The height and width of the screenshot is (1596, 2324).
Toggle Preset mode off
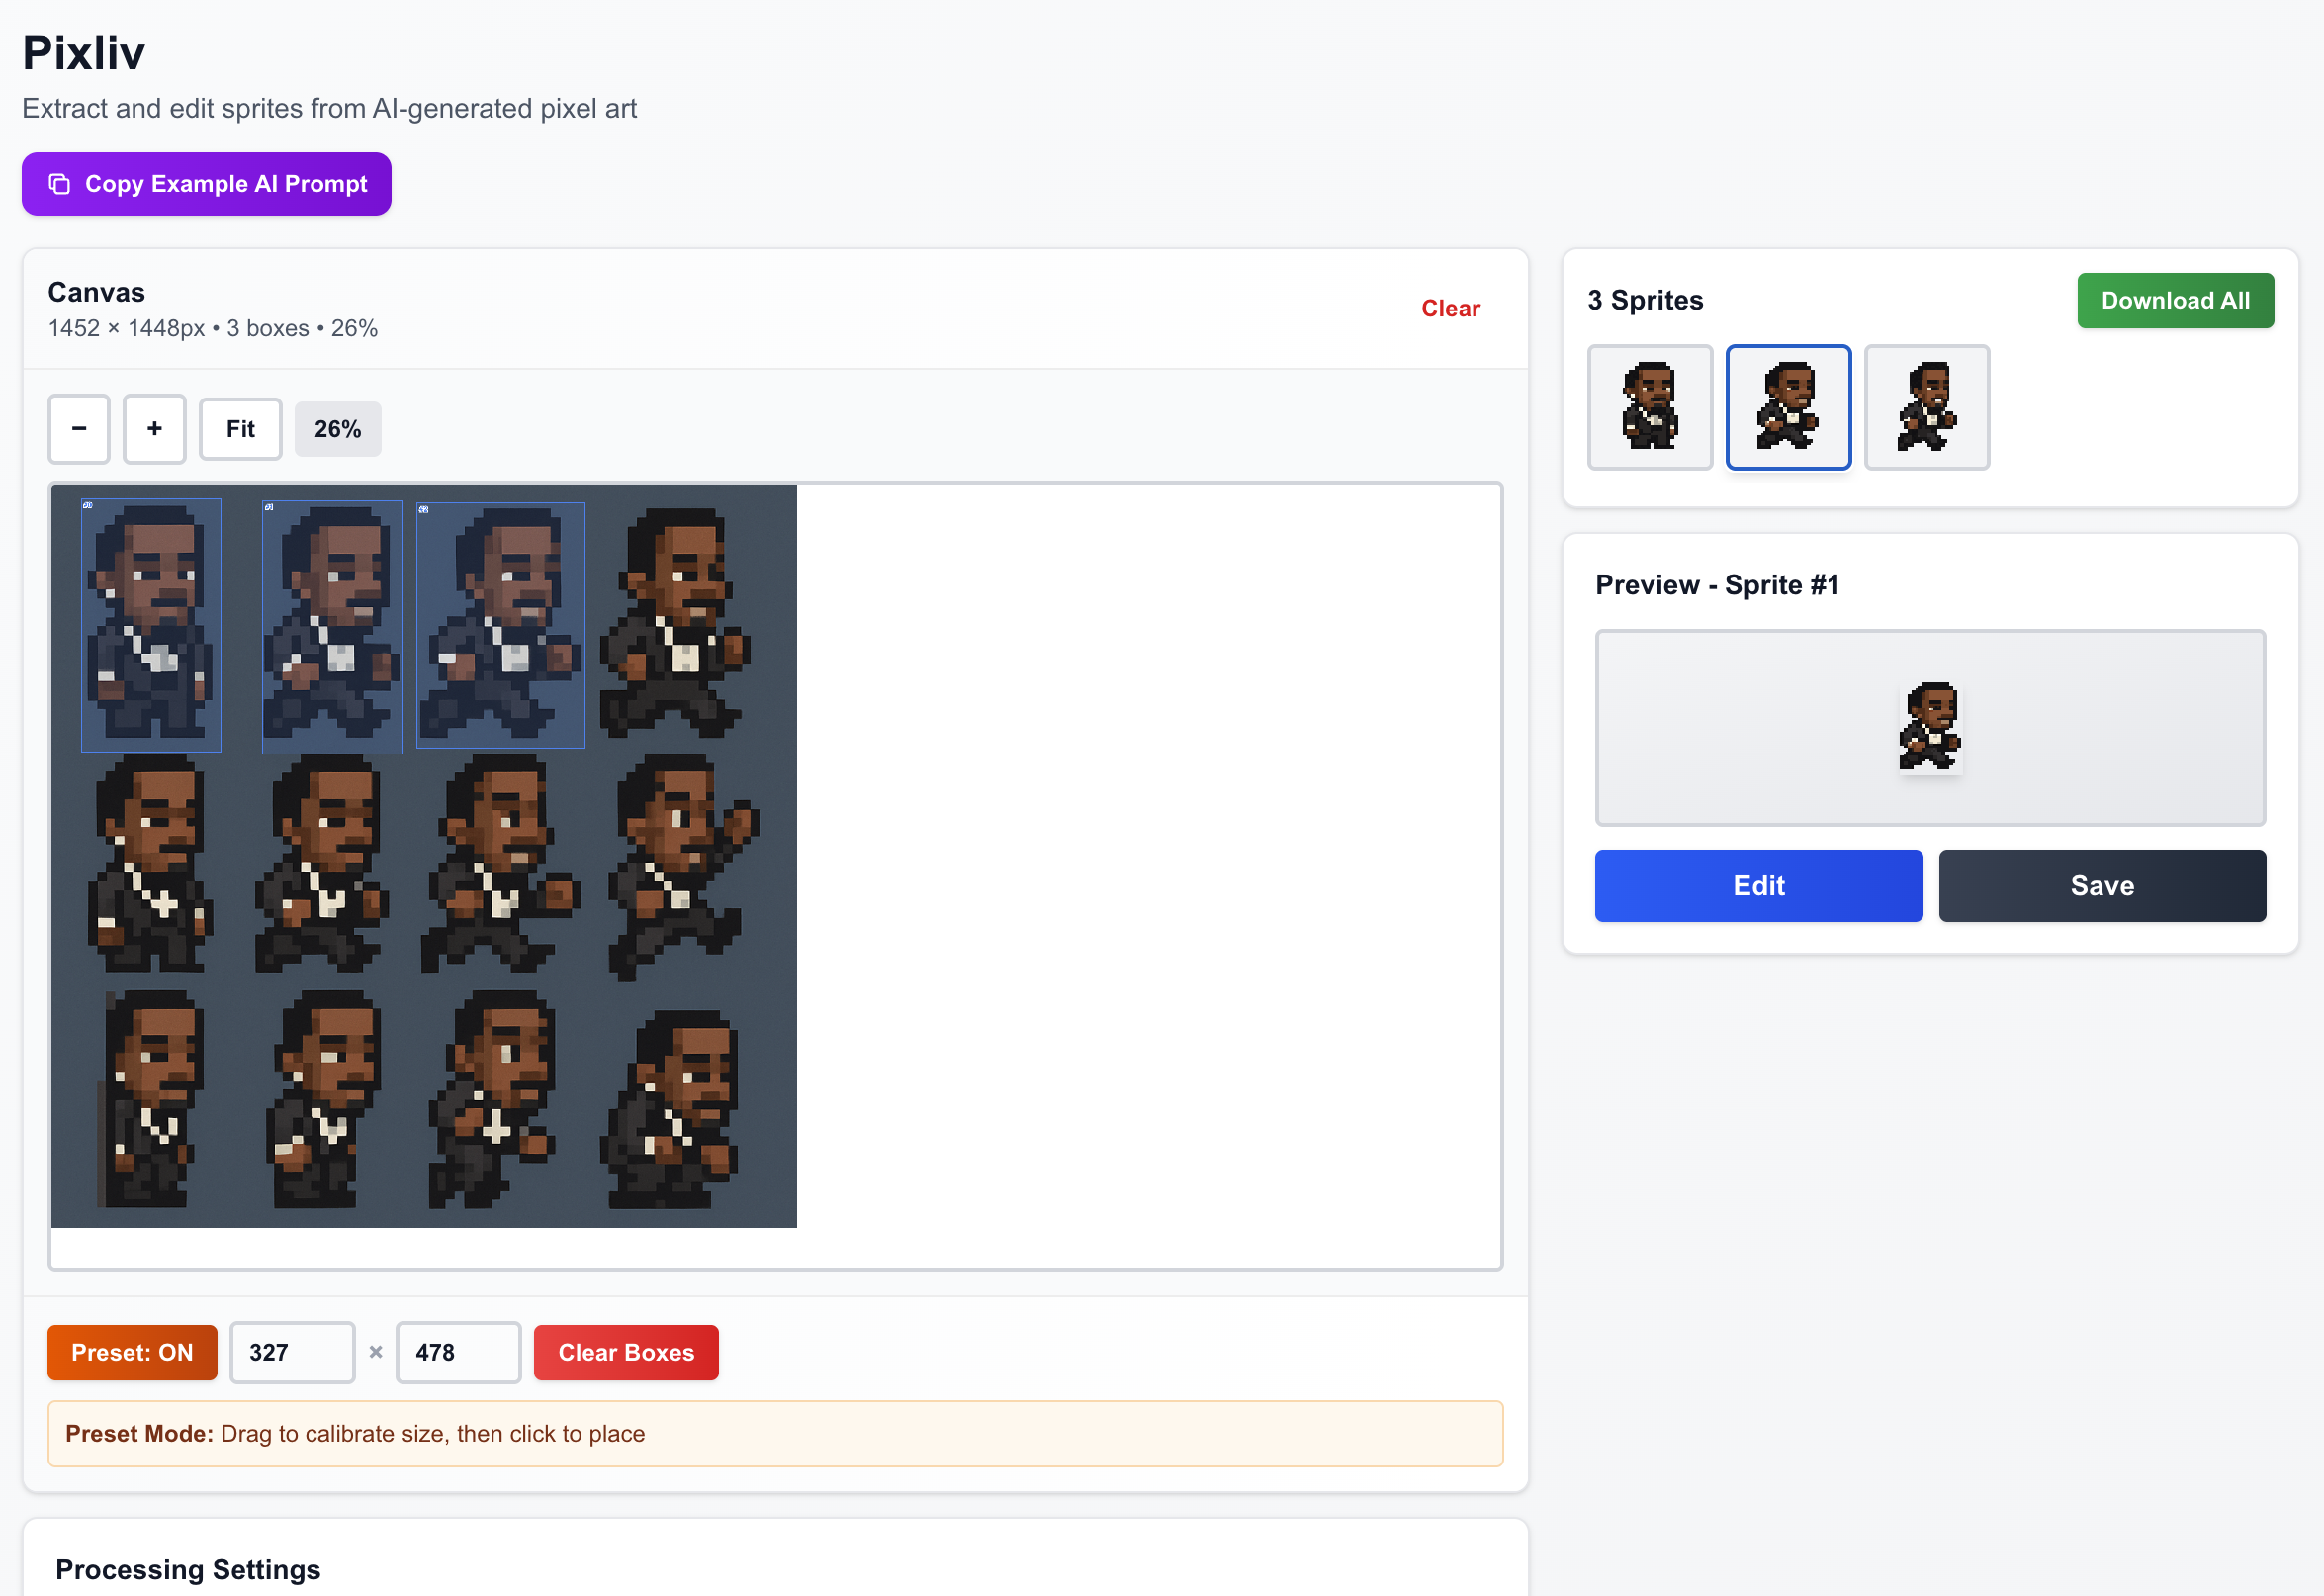point(132,1352)
